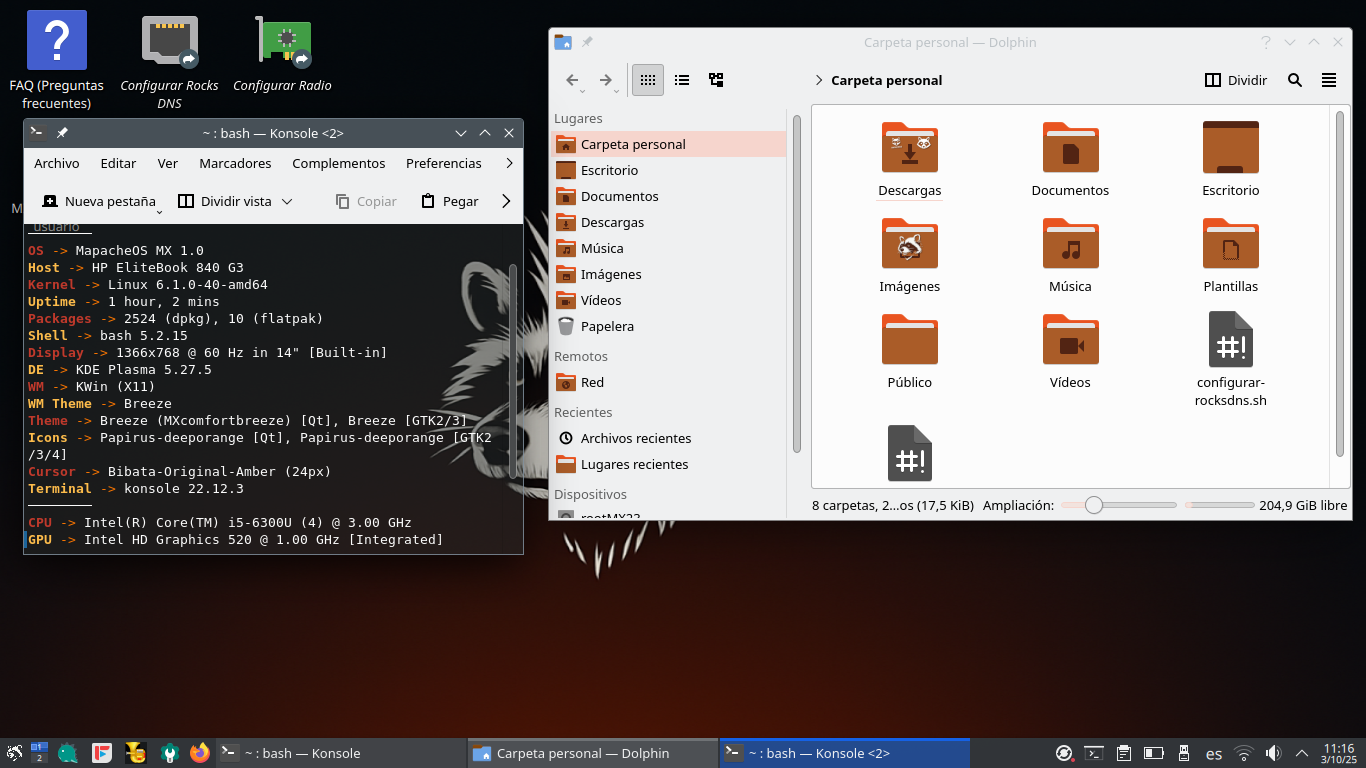
Task: Expand the hidden Konsole menu bar items
Action: [x=510, y=163]
